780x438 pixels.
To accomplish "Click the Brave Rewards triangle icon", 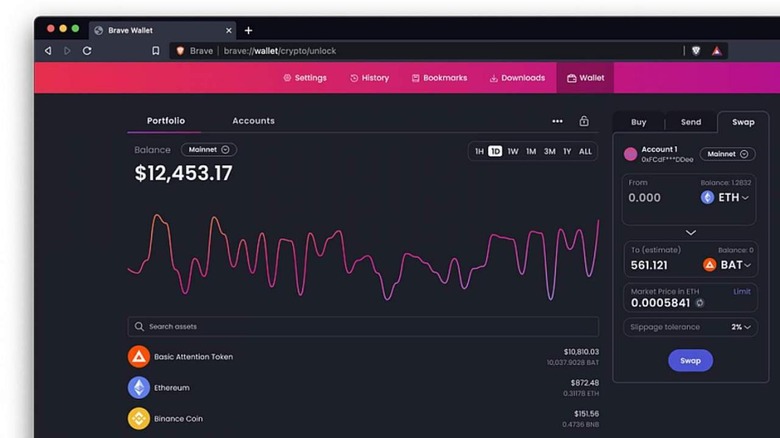I will click(x=717, y=50).
